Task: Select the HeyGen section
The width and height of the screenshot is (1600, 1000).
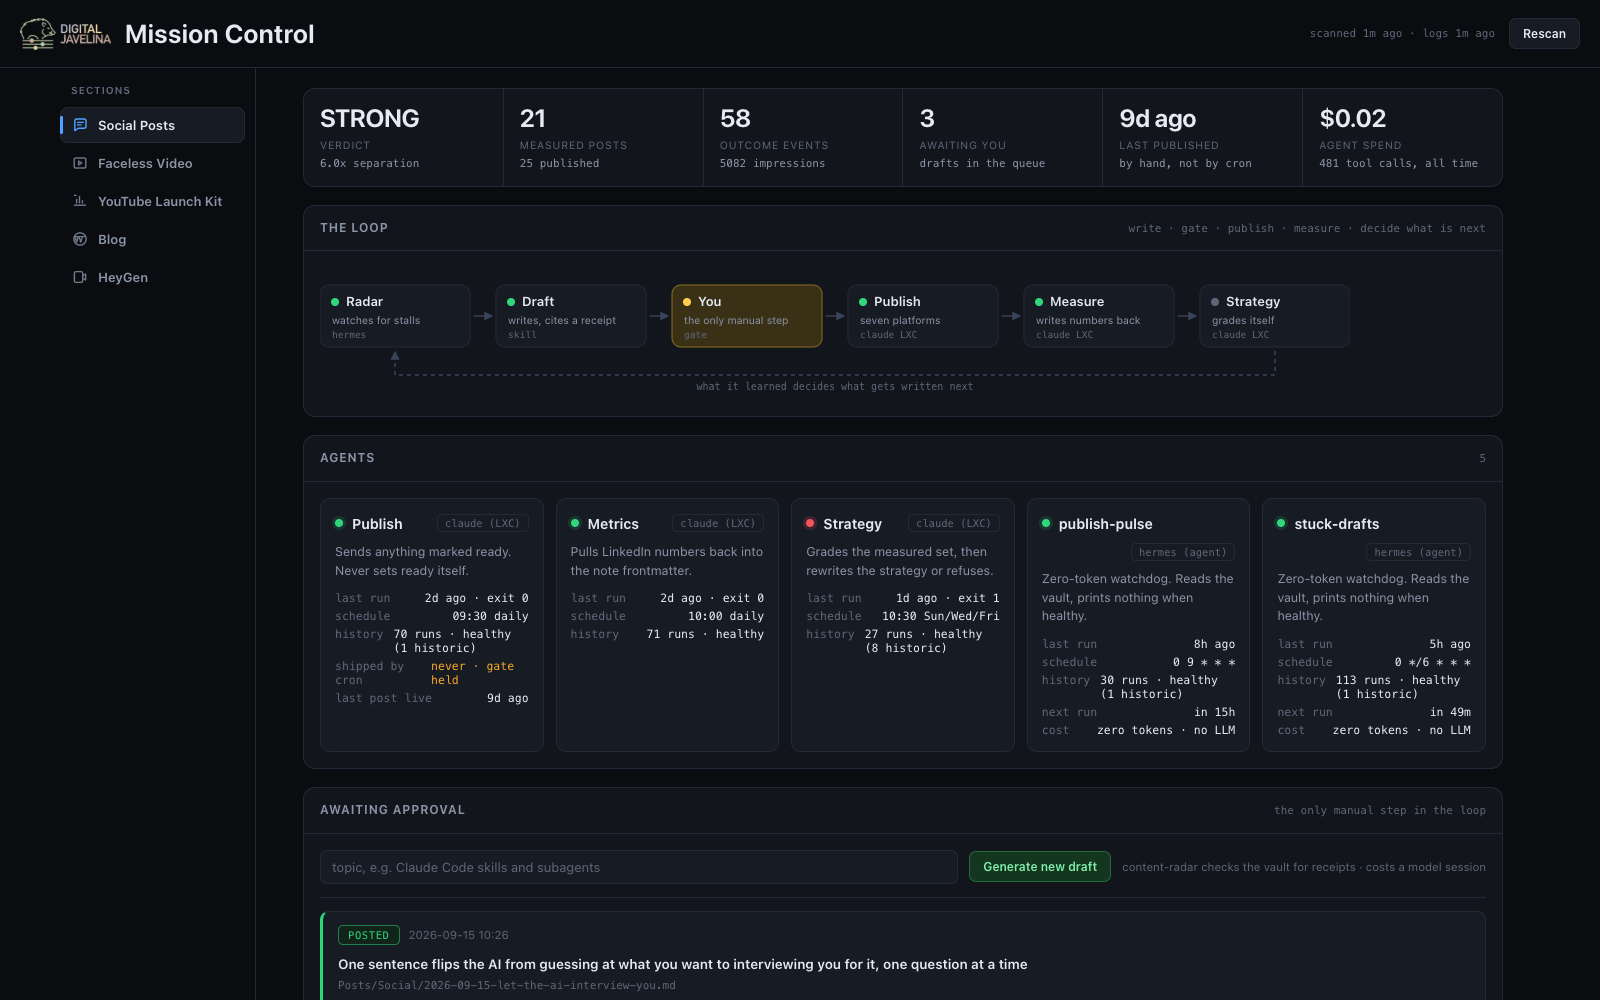Action: 152,277
